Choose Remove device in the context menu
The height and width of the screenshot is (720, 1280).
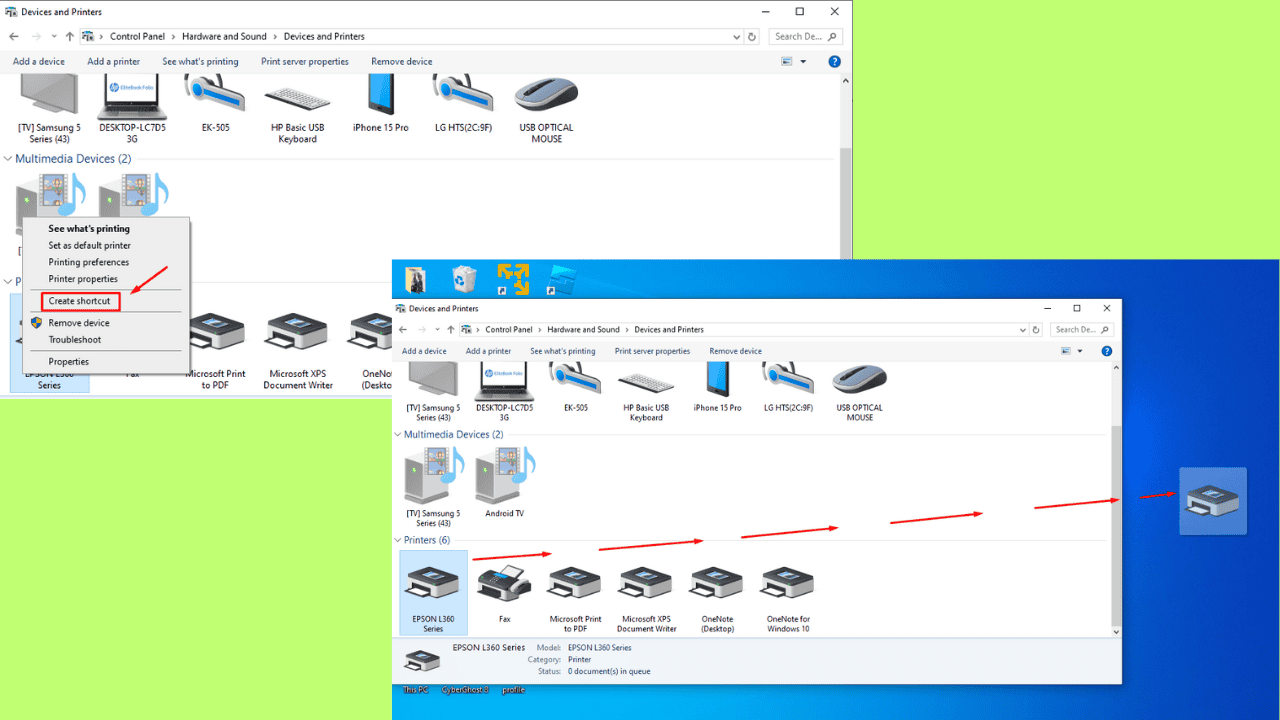click(x=79, y=323)
